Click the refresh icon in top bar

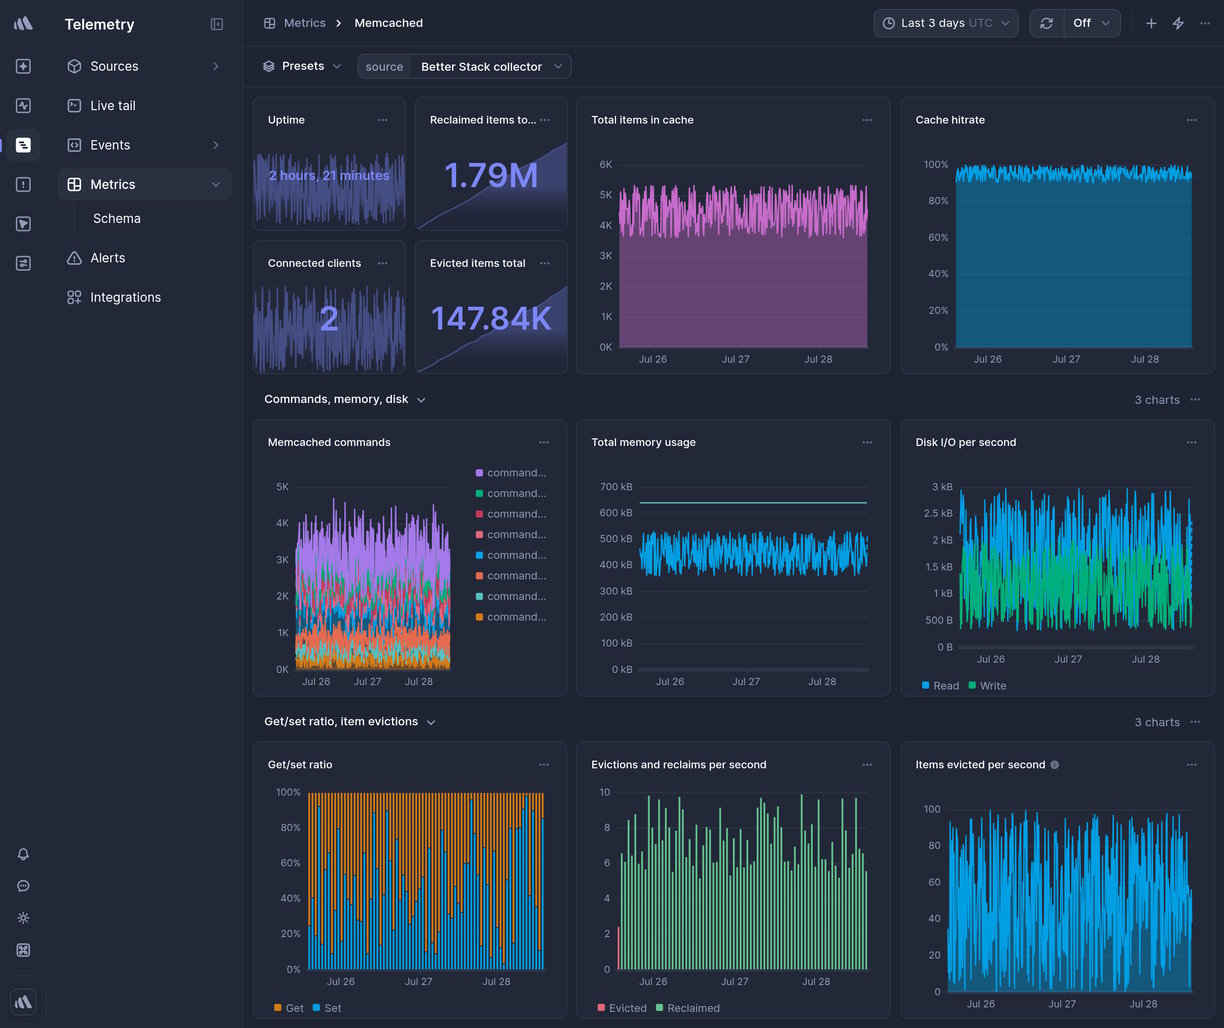[x=1046, y=23]
